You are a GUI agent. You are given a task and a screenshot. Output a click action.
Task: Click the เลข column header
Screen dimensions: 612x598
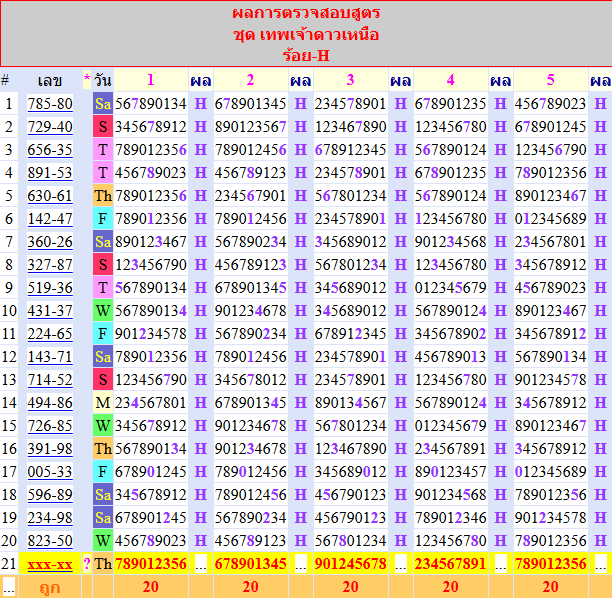click(x=49, y=80)
